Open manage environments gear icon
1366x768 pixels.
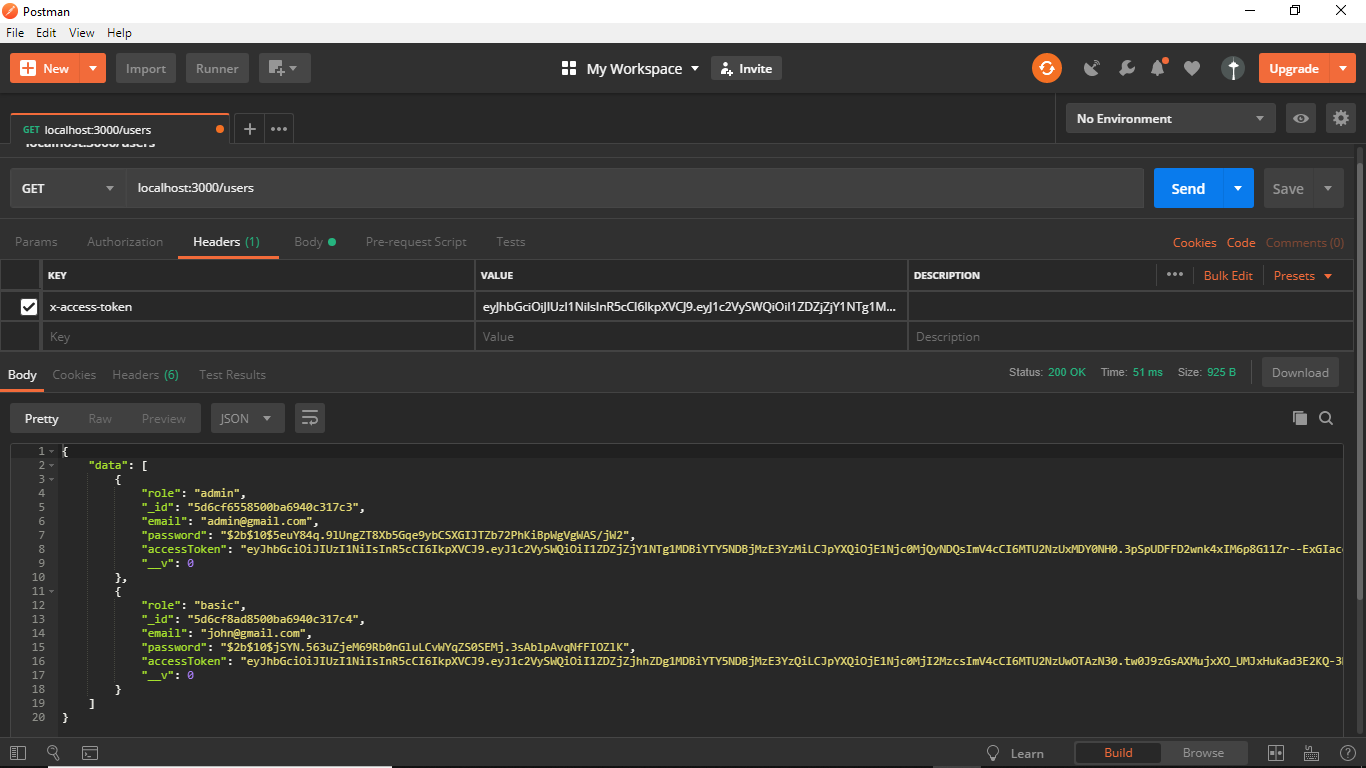point(1341,118)
